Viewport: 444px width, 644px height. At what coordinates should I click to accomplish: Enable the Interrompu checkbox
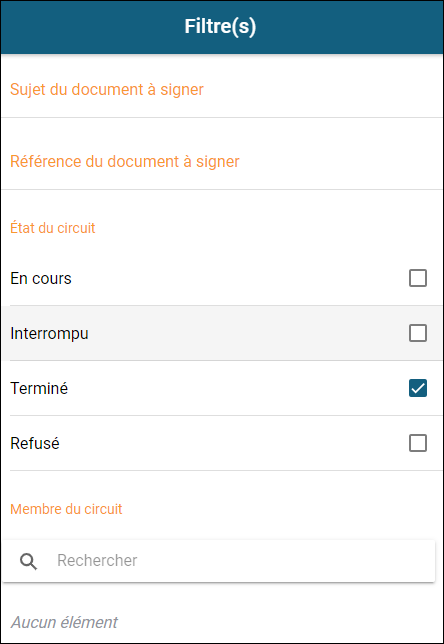click(418, 333)
